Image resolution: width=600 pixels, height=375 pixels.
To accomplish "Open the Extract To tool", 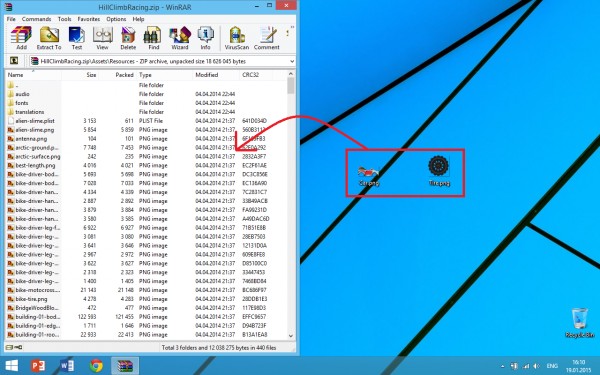I will coord(49,38).
